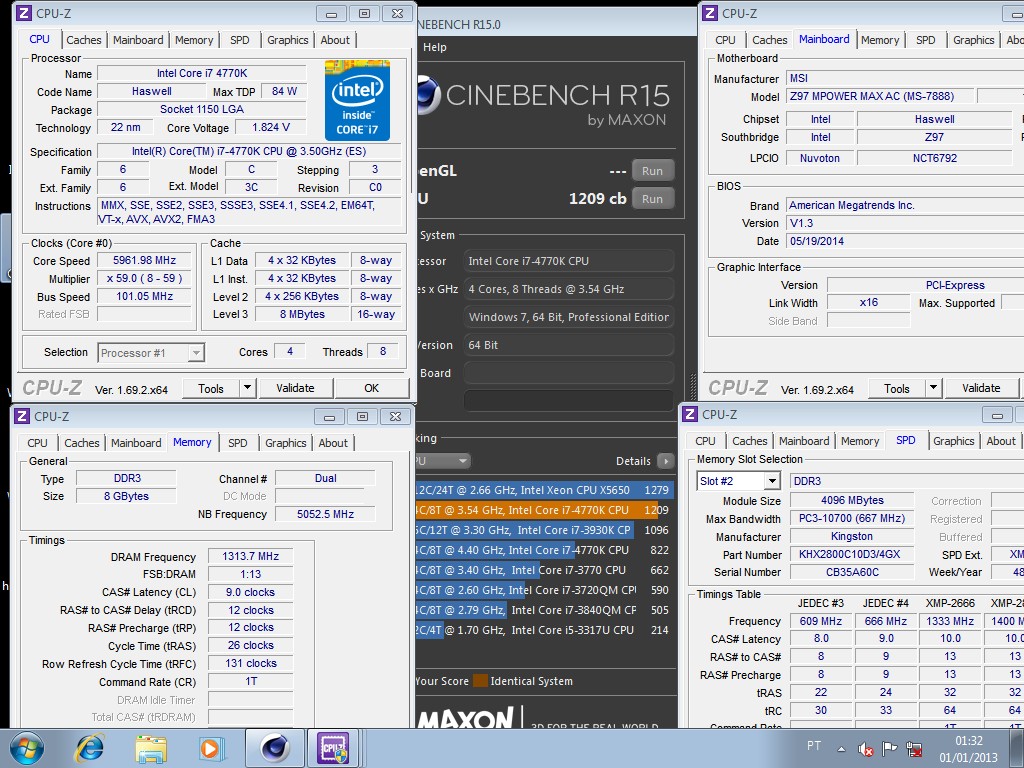Image resolution: width=1024 pixels, height=768 pixels.
Task: Click CPU-Z title icon in SPD window
Action: pyautogui.click(x=690, y=414)
